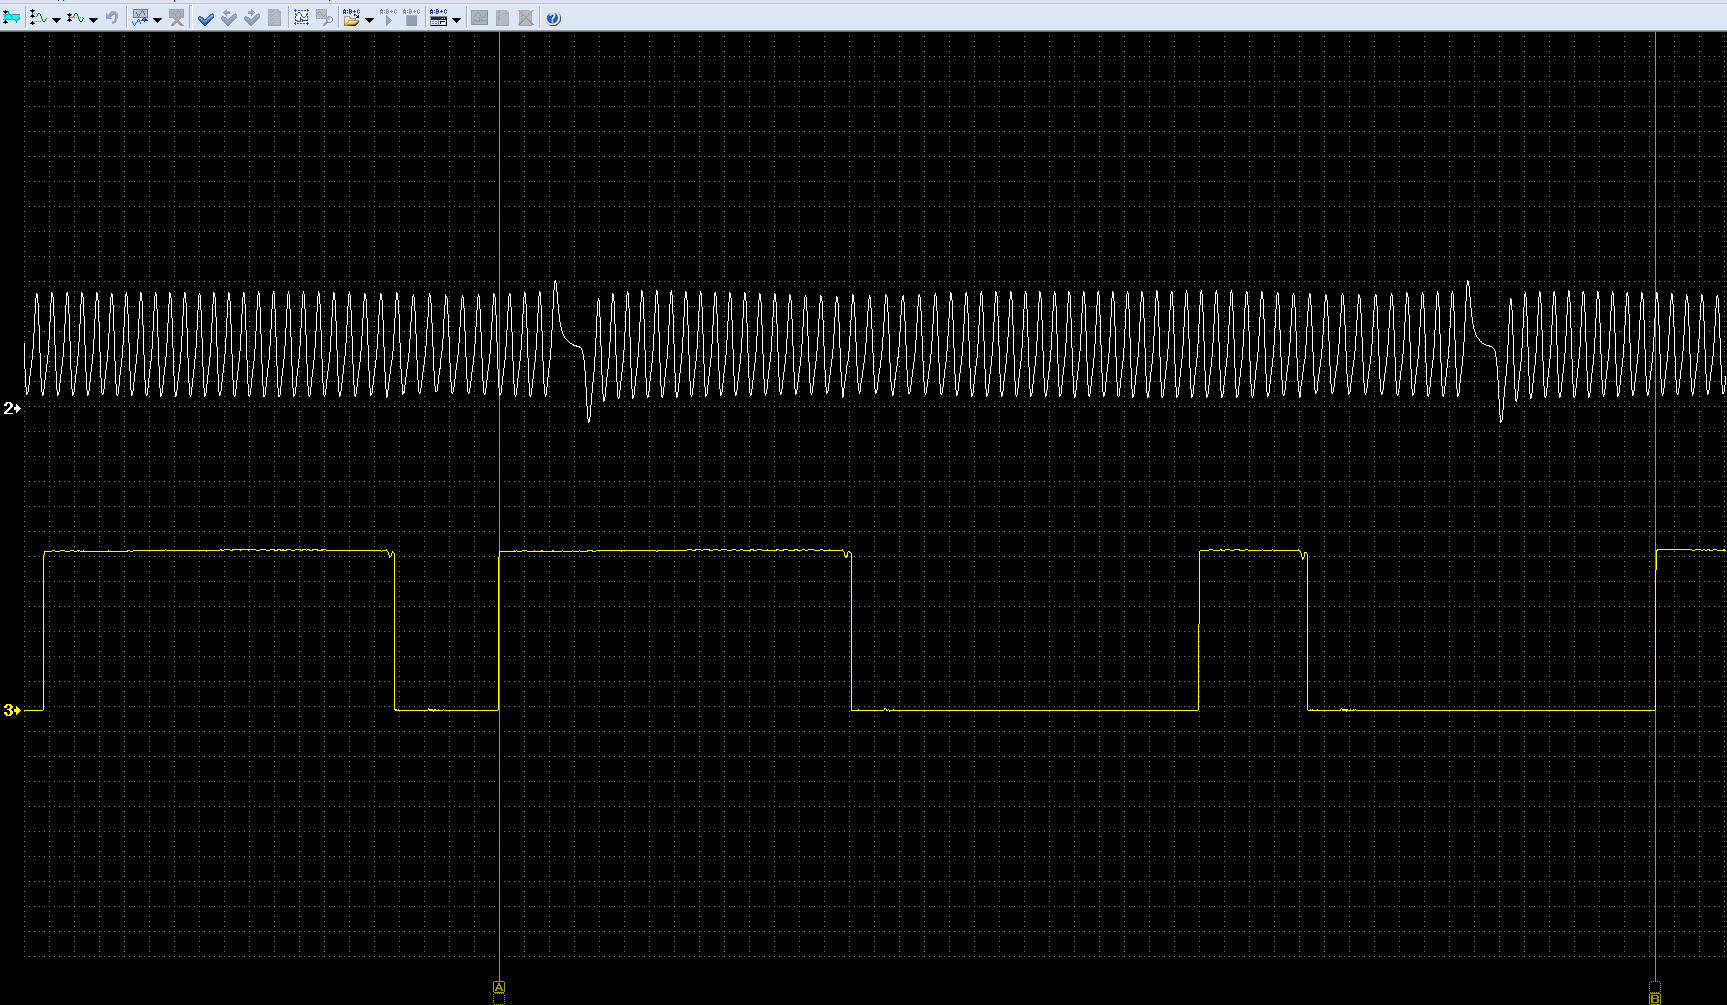Open the A:B+C window panel icon

tap(438, 18)
